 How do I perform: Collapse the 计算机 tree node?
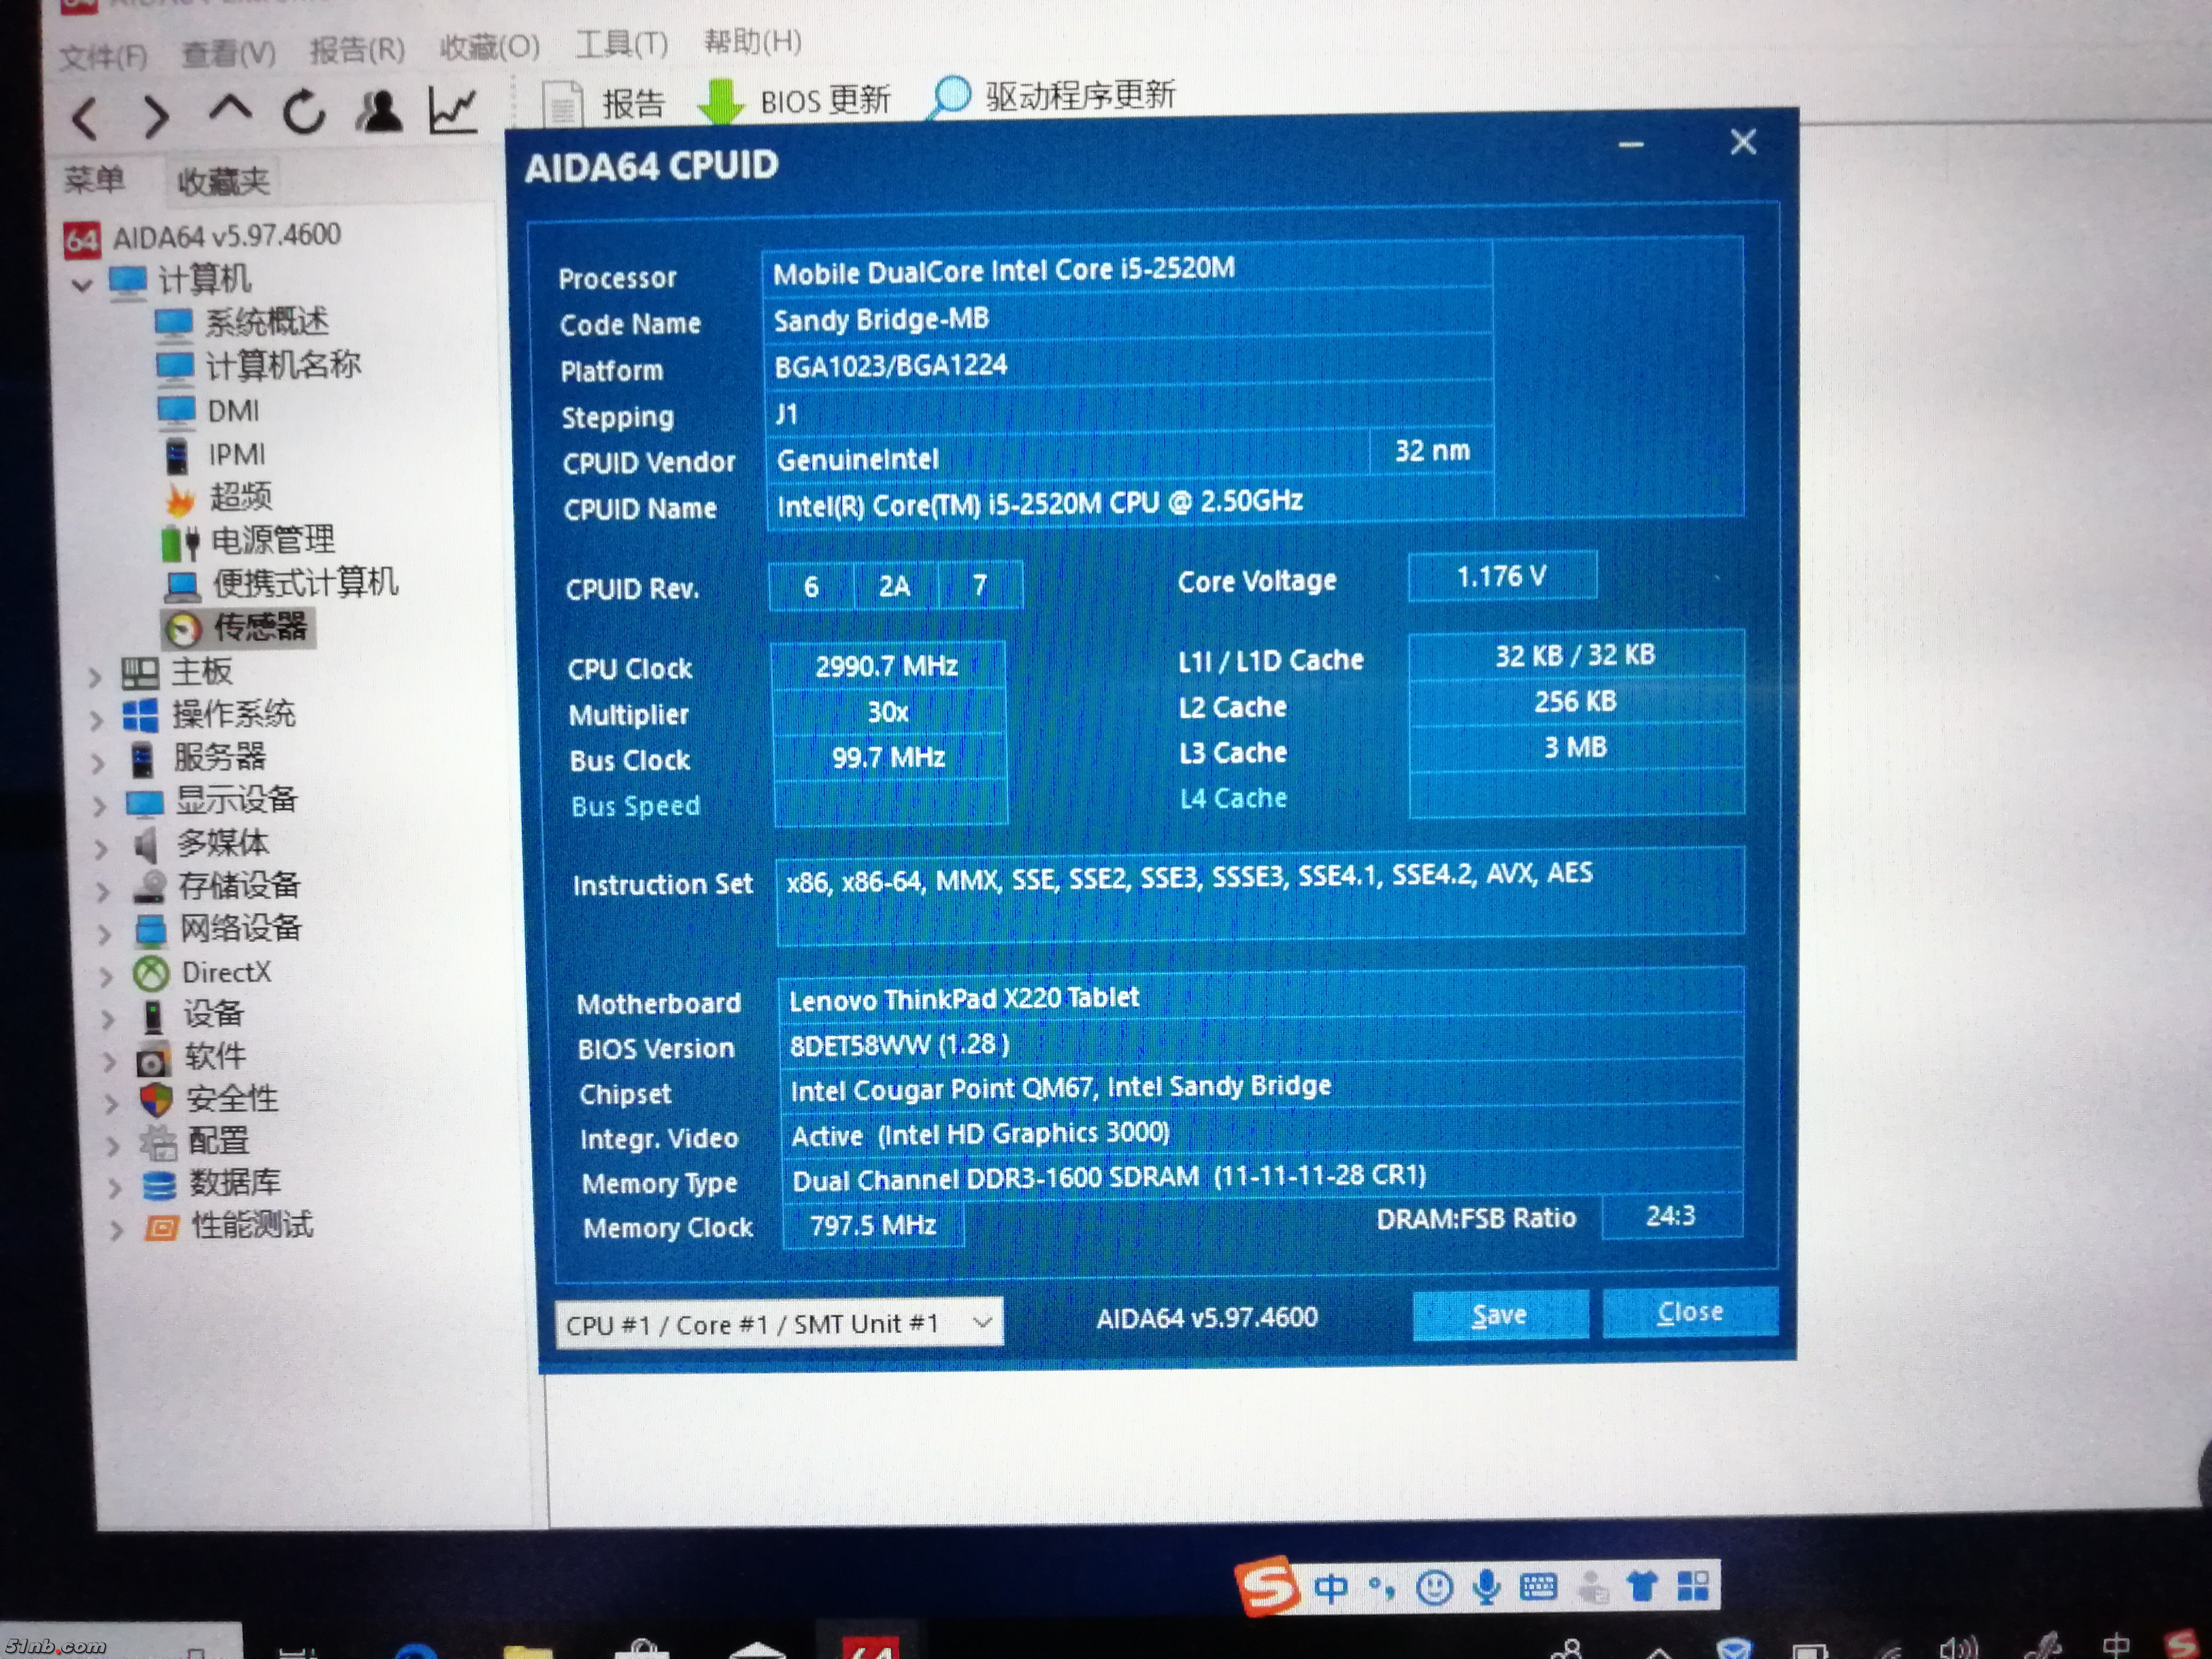82,285
